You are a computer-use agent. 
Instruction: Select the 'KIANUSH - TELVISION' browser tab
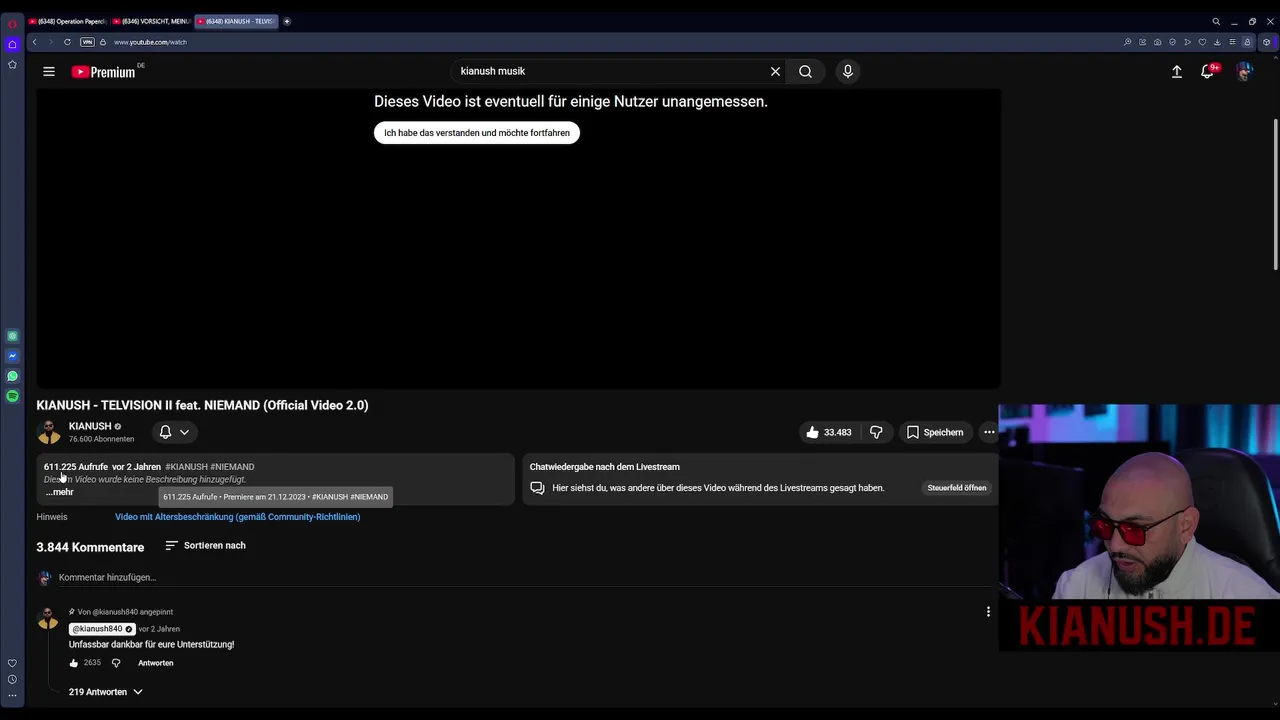coord(235,21)
